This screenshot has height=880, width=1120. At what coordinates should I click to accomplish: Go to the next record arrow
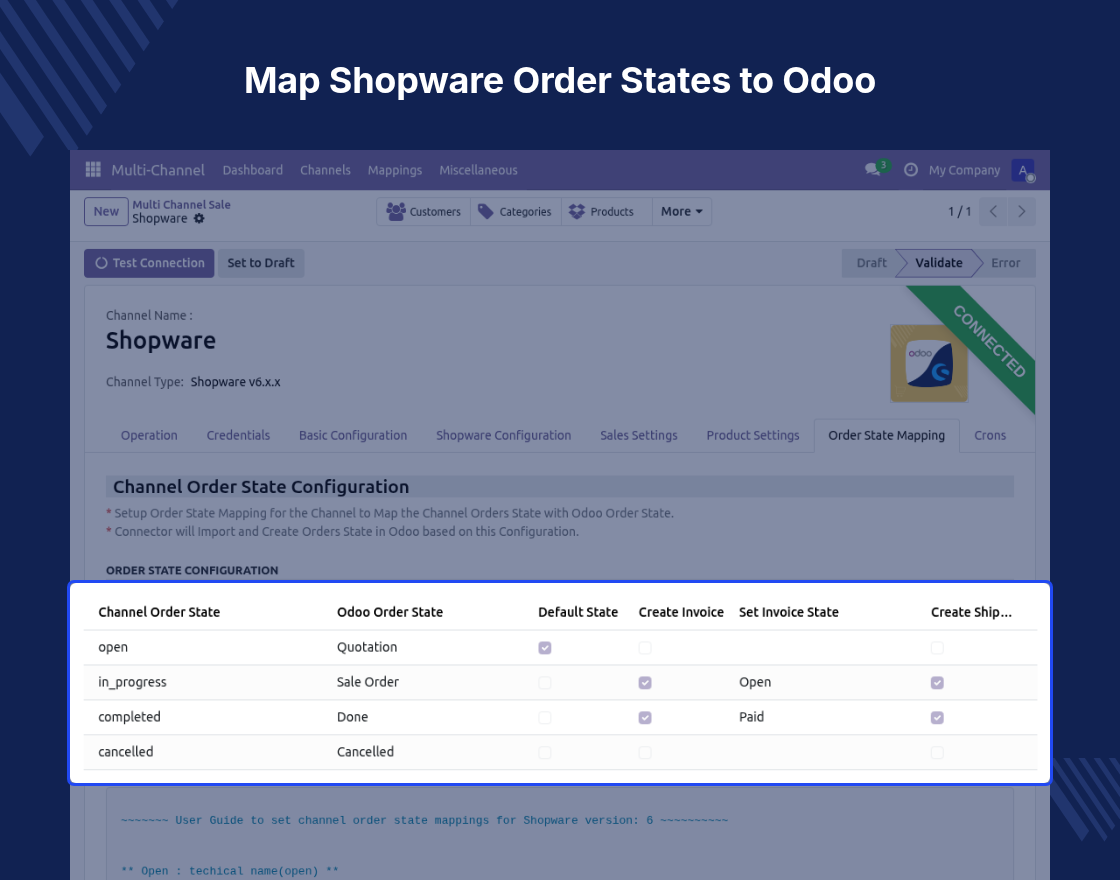[1021, 211]
